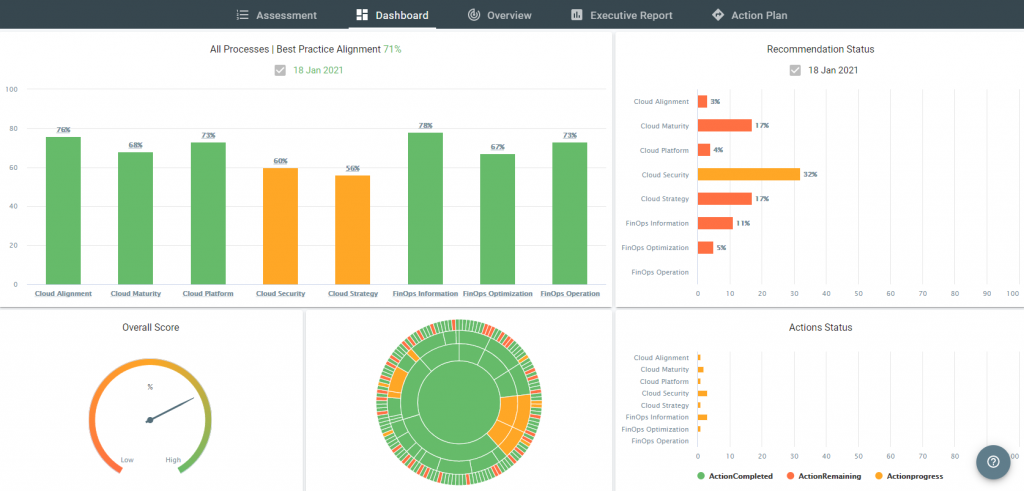Image resolution: width=1024 pixels, height=491 pixels.
Task: Click the Cloud Strategy 56% bar
Action: (x=352, y=229)
